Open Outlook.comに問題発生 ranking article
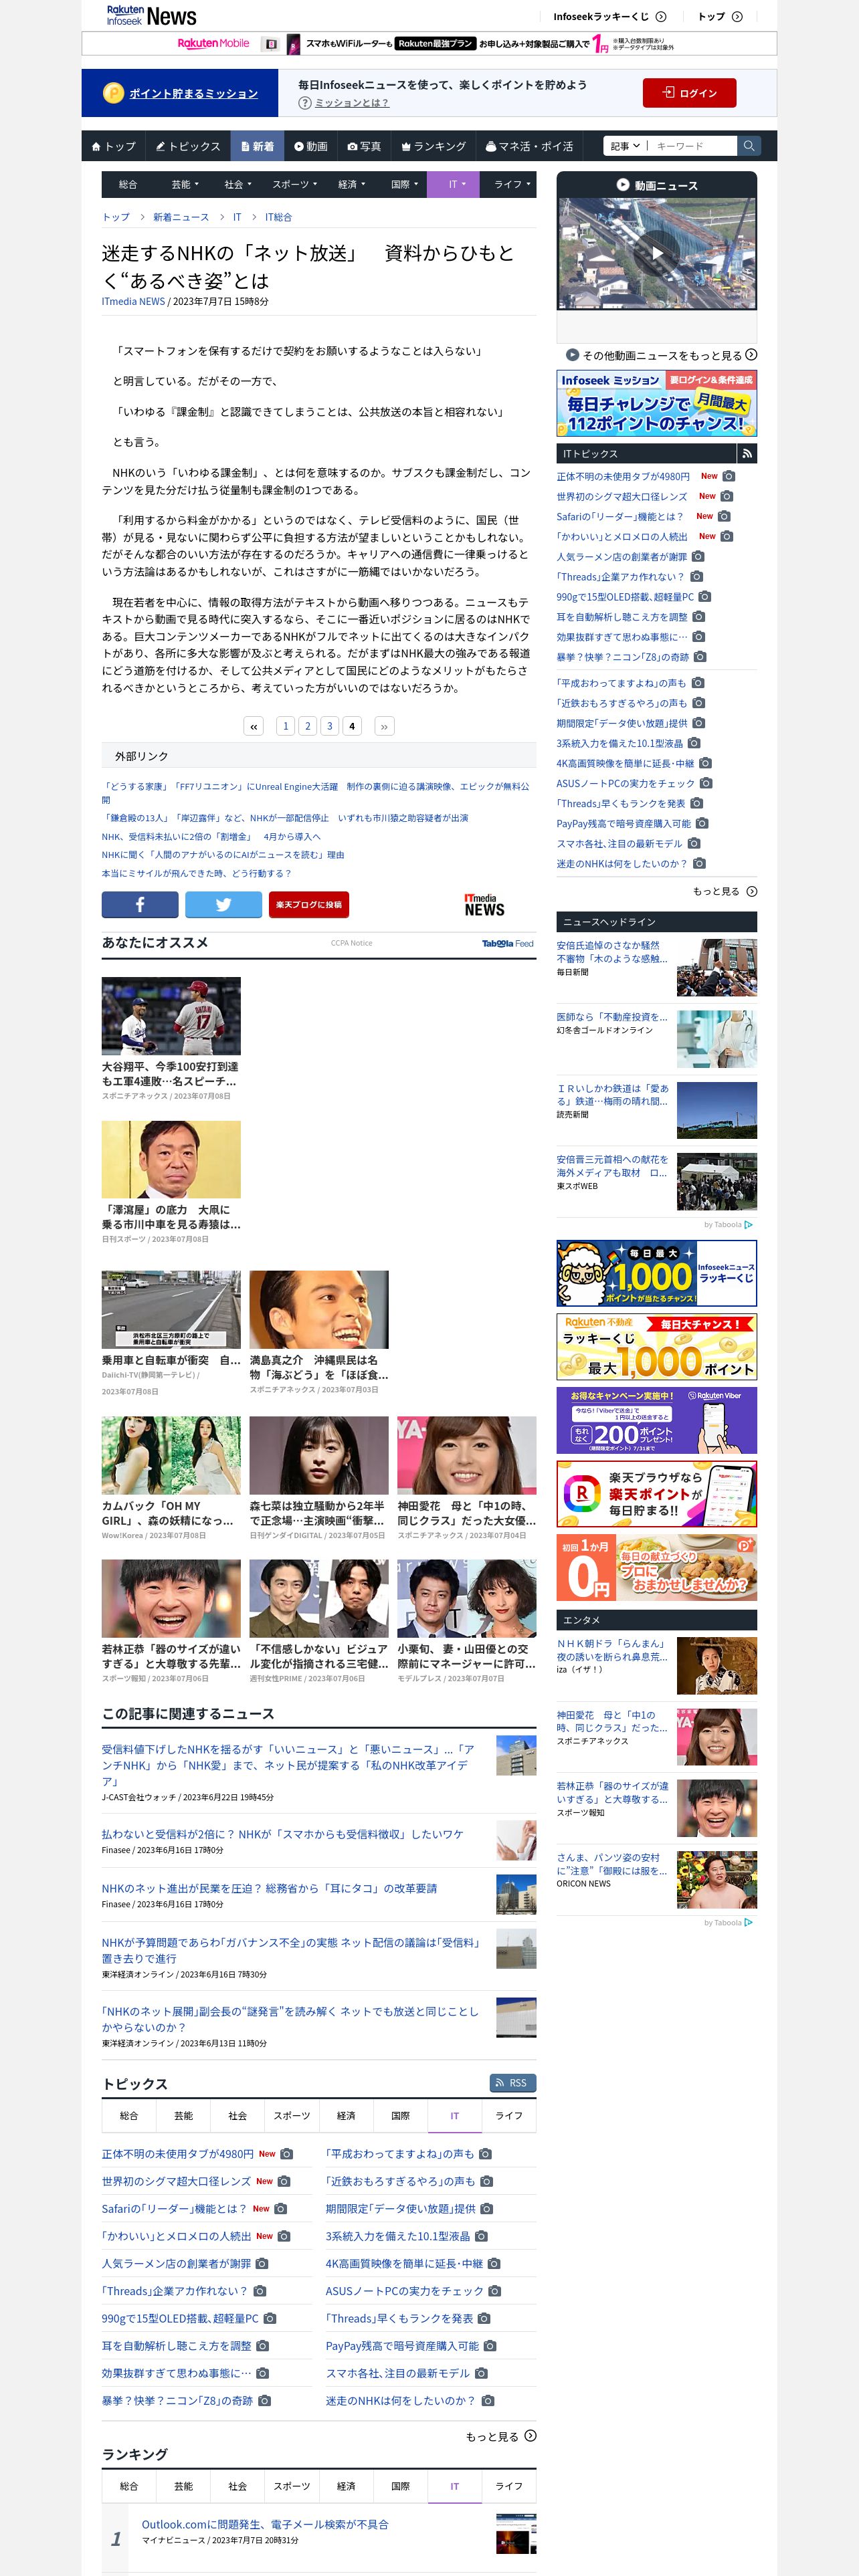The width and height of the screenshot is (859, 2576). point(265,2524)
